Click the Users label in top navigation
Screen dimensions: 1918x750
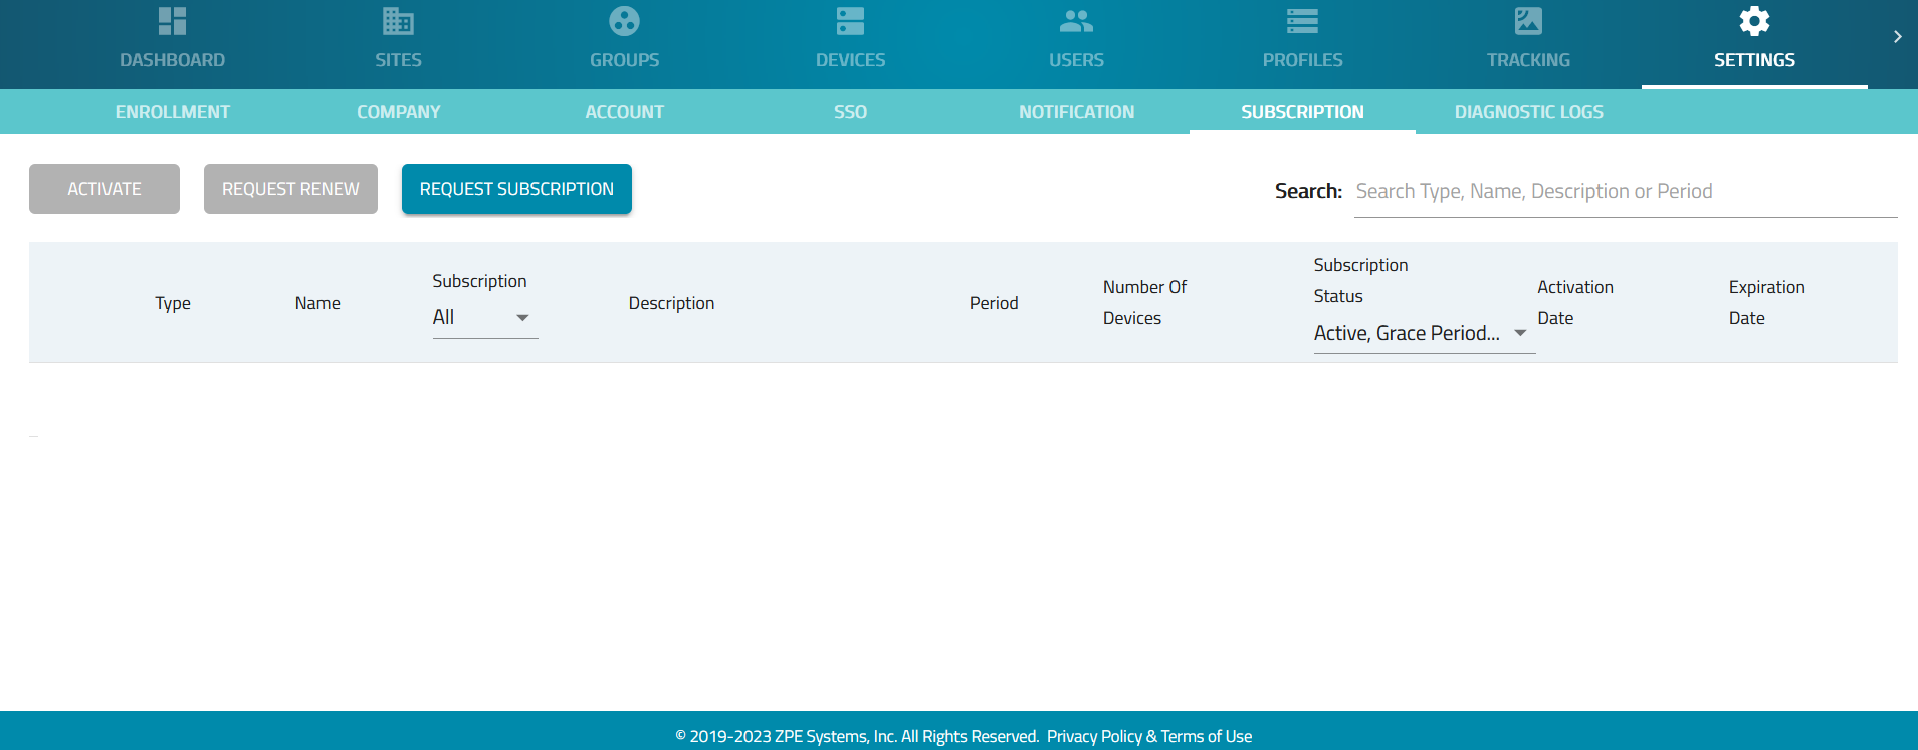pos(1076,60)
